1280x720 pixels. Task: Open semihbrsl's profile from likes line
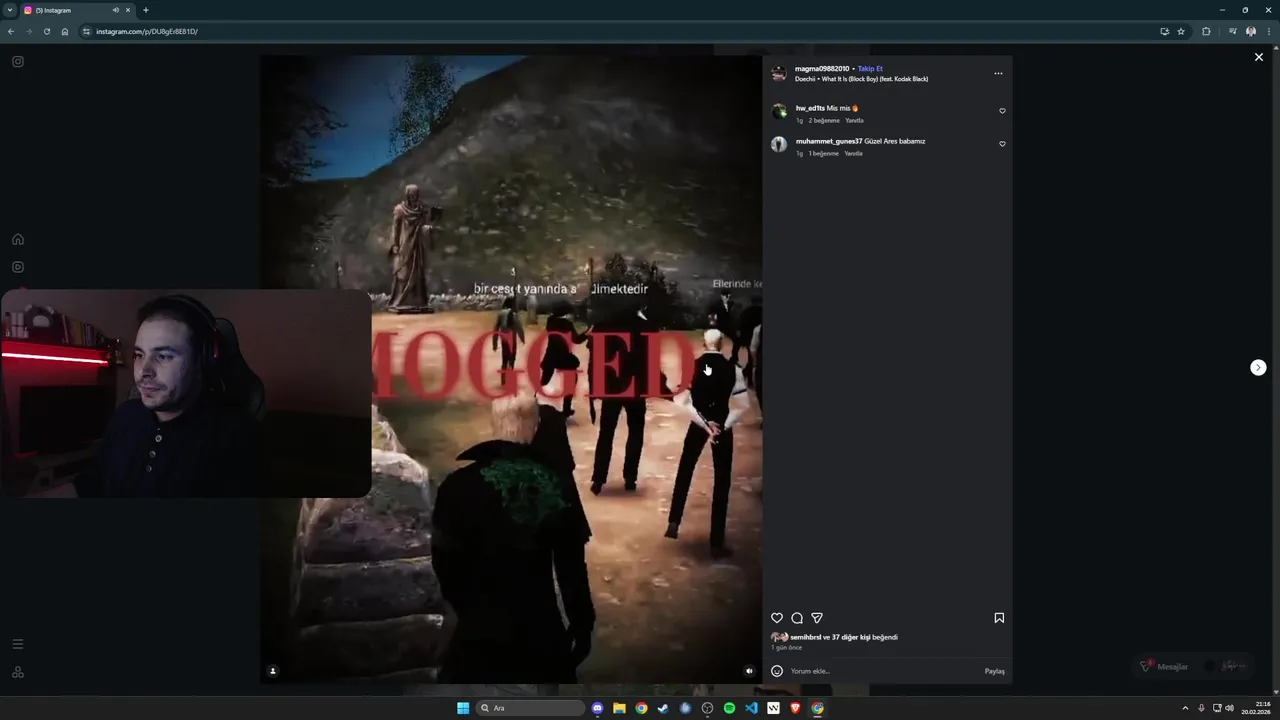pyautogui.click(x=805, y=637)
